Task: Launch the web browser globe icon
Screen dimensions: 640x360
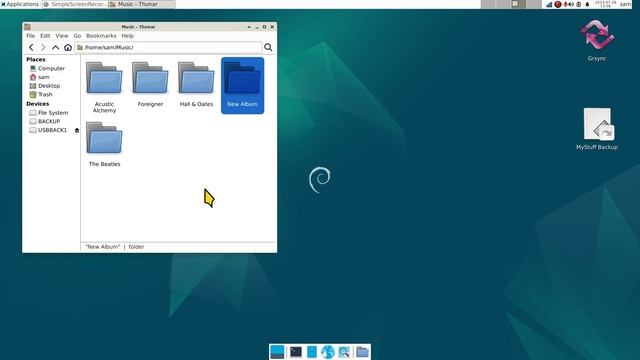Action: pos(327,352)
